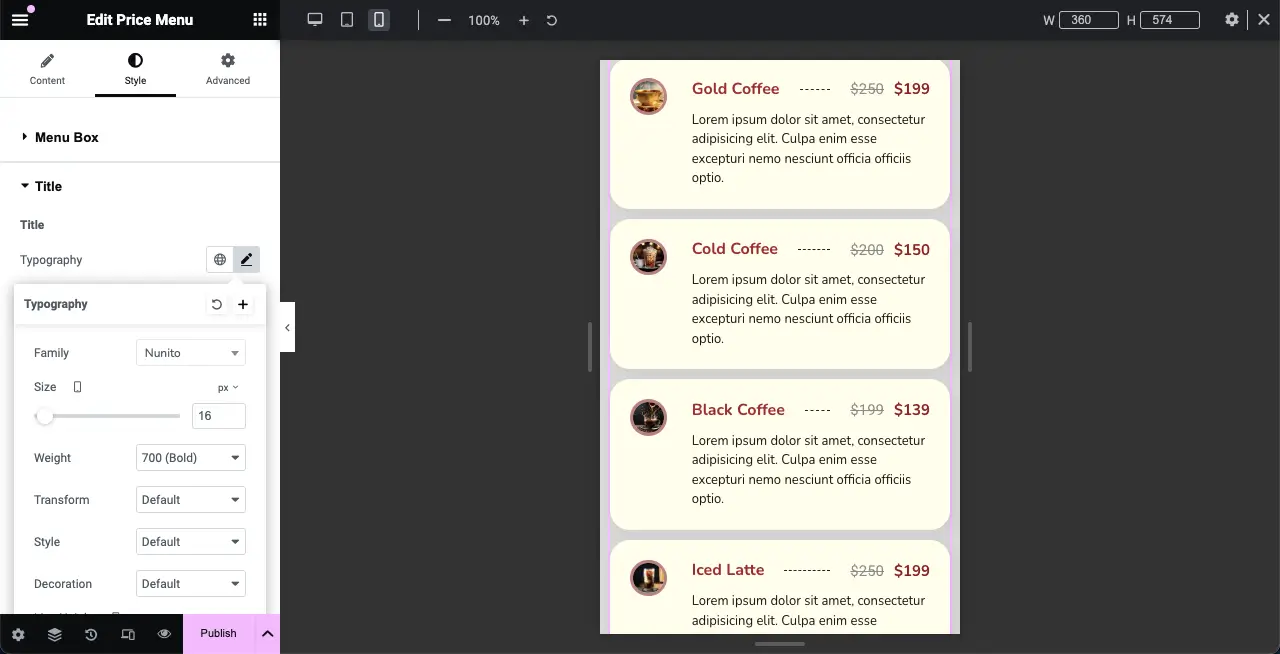Click the struck-through $199 old price
The height and width of the screenshot is (654, 1280).
[x=867, y=410]
